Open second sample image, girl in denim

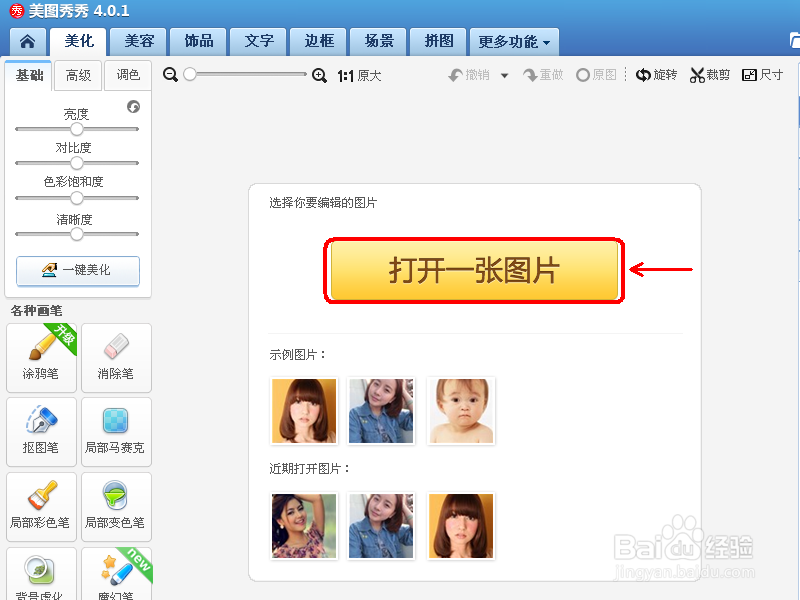(381, 411)
